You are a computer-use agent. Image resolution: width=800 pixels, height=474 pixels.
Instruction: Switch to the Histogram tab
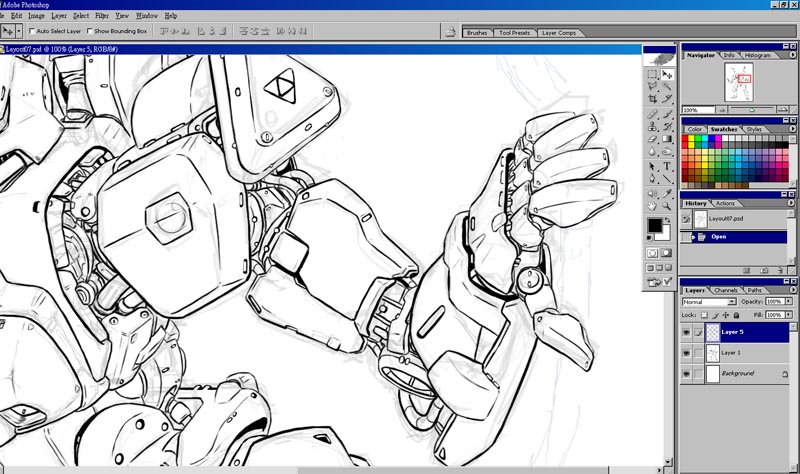[757, 55]
